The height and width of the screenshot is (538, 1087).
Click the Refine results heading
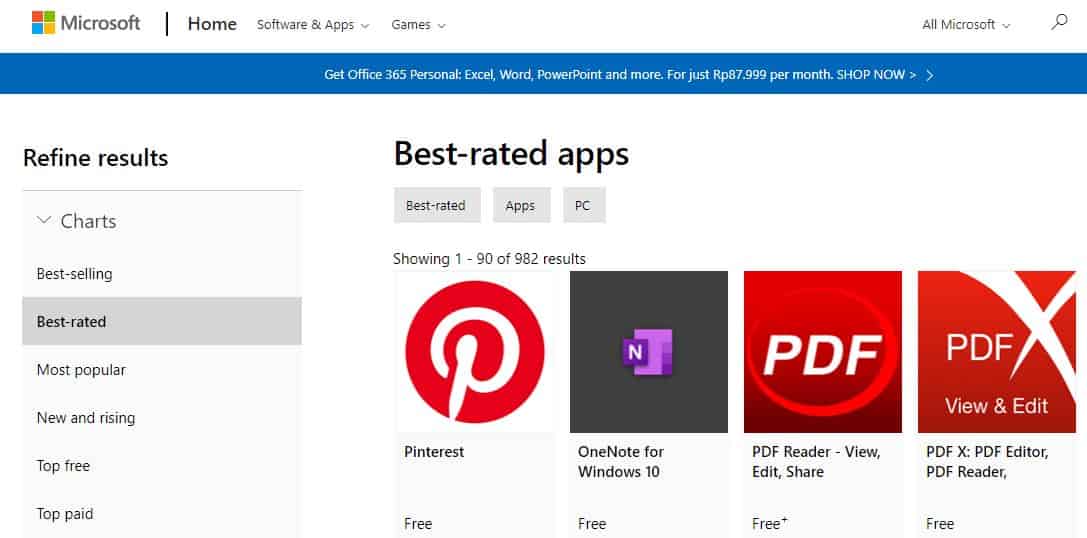click(96, 157)
